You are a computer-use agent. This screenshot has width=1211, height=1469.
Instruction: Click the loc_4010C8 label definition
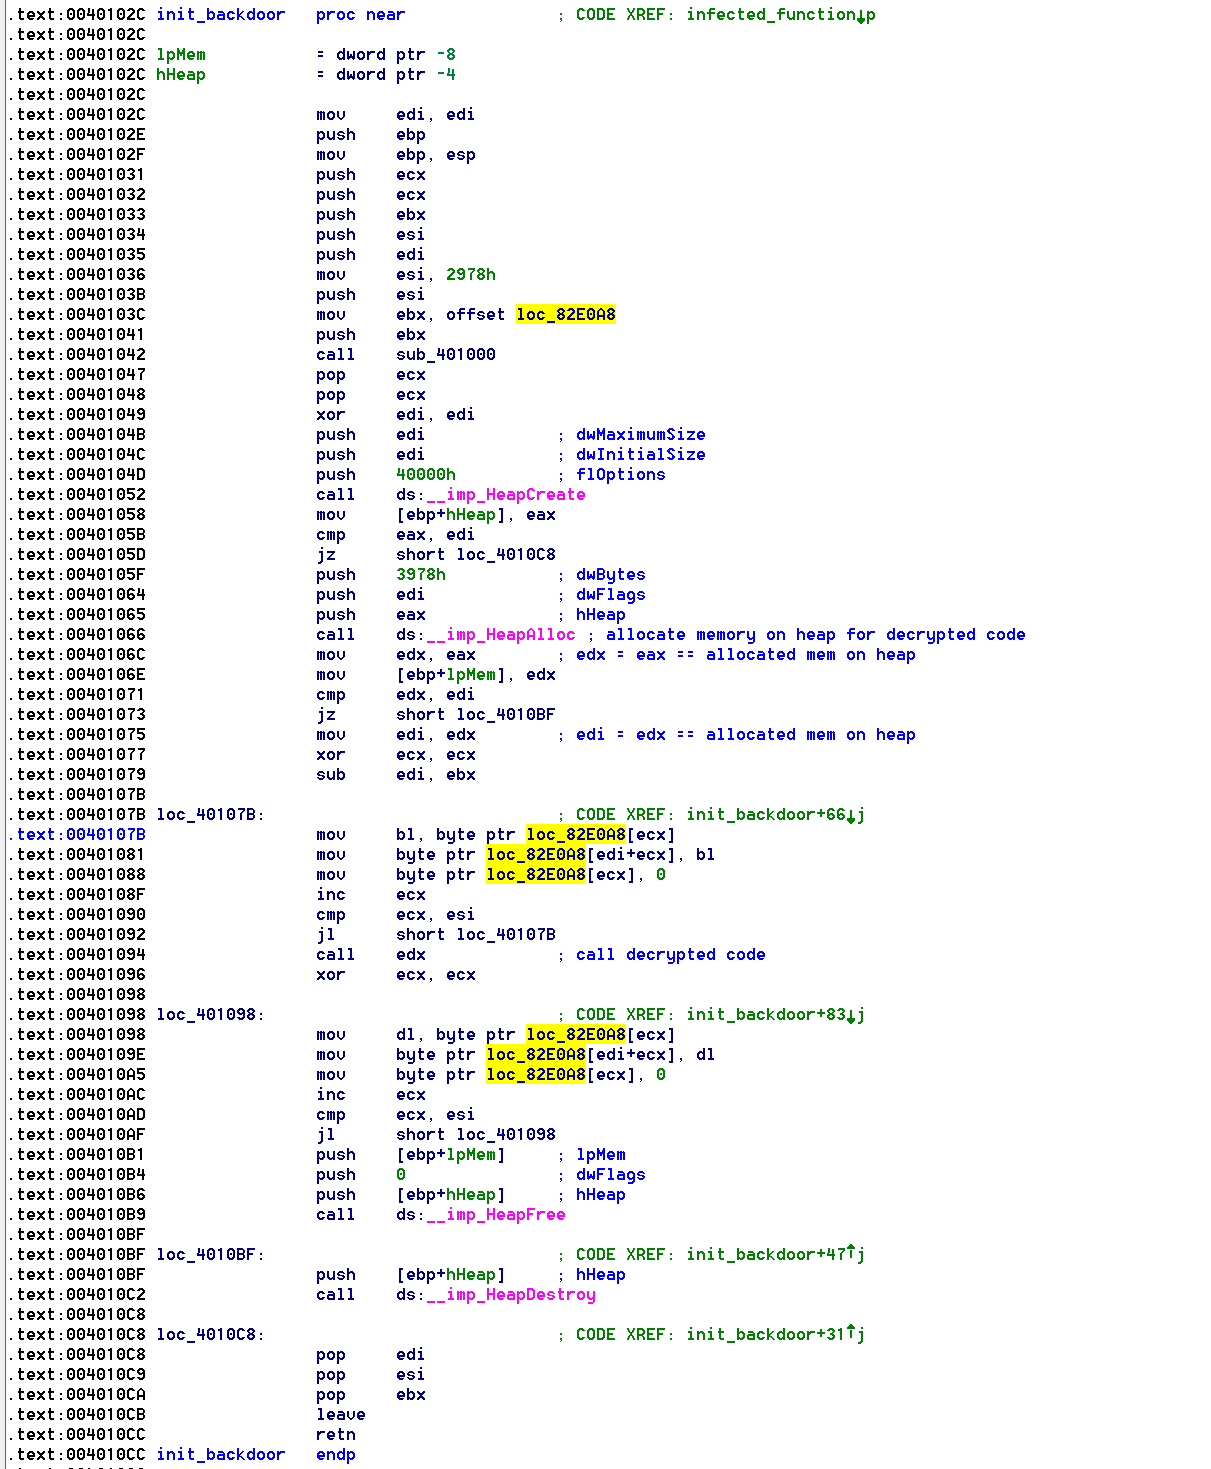point(210,1335)
